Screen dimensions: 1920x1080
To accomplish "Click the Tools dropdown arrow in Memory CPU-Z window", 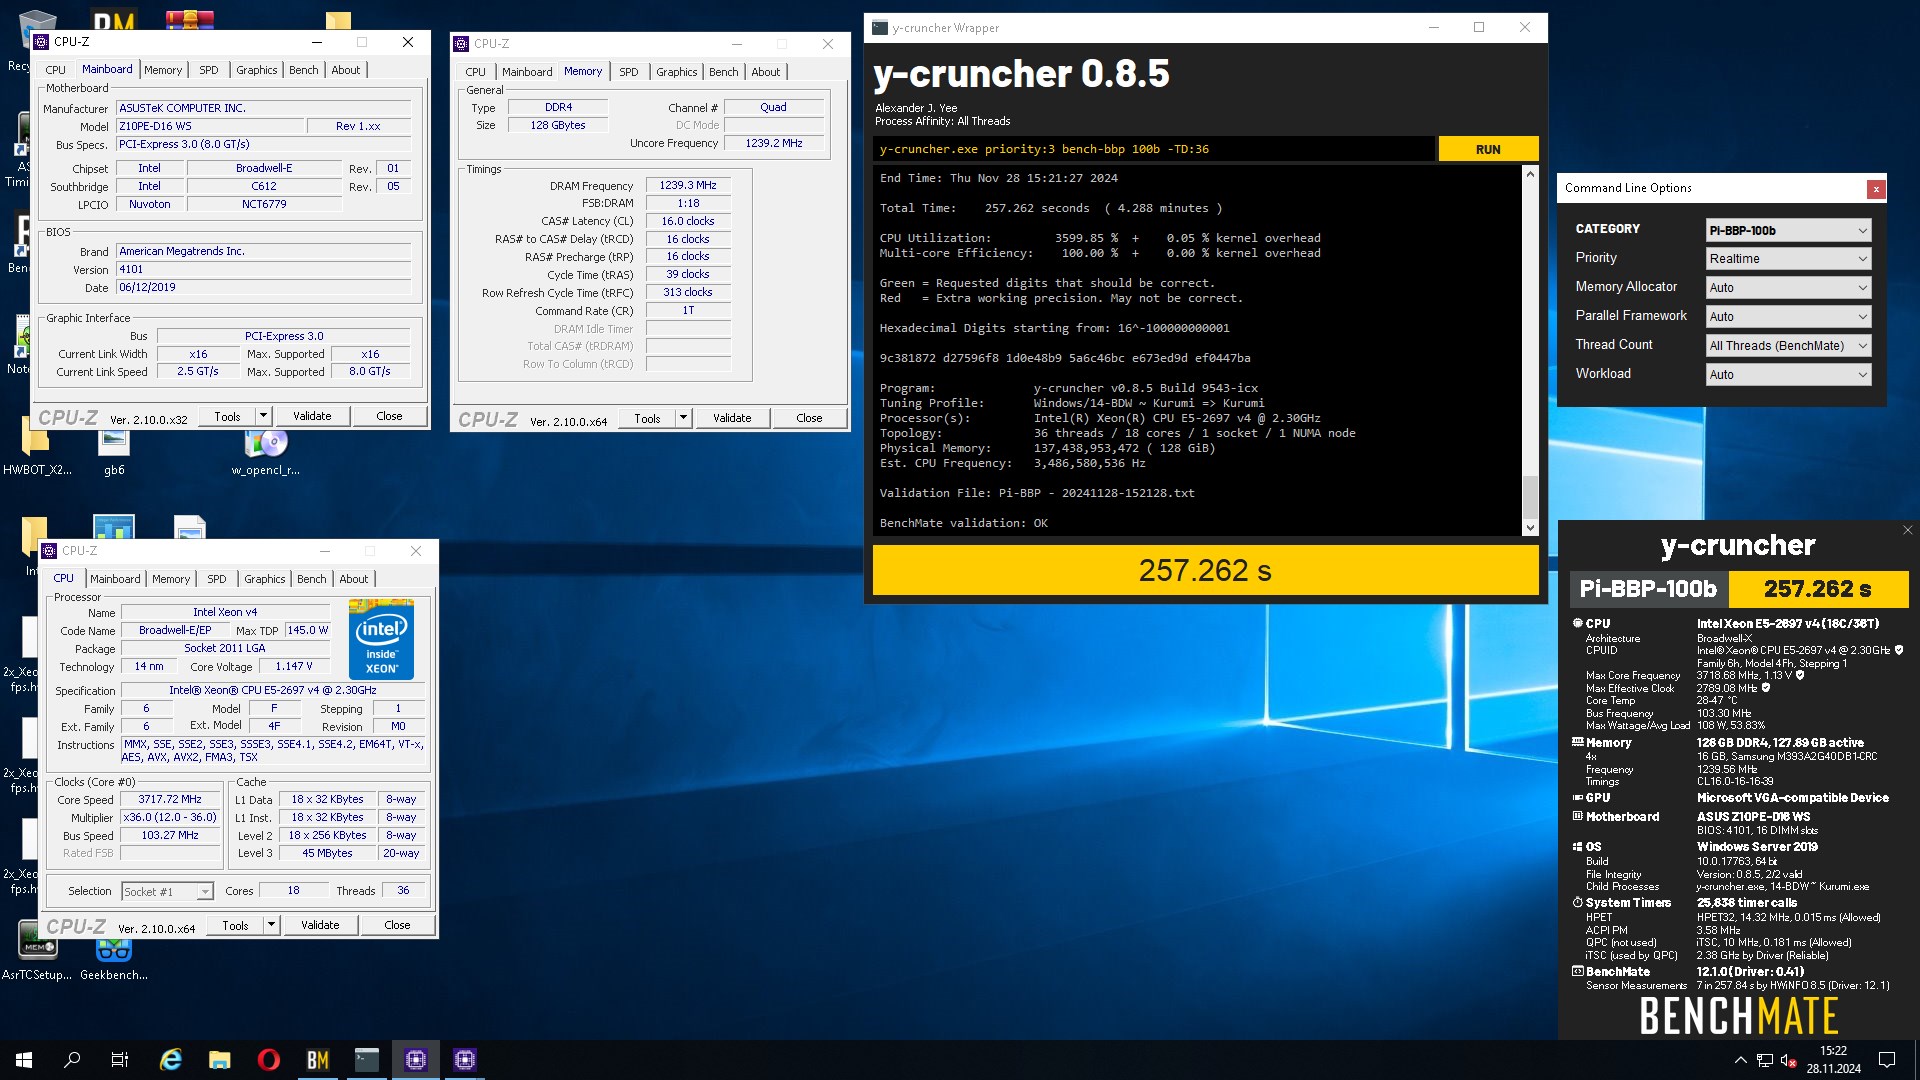I will coord(683,418).
